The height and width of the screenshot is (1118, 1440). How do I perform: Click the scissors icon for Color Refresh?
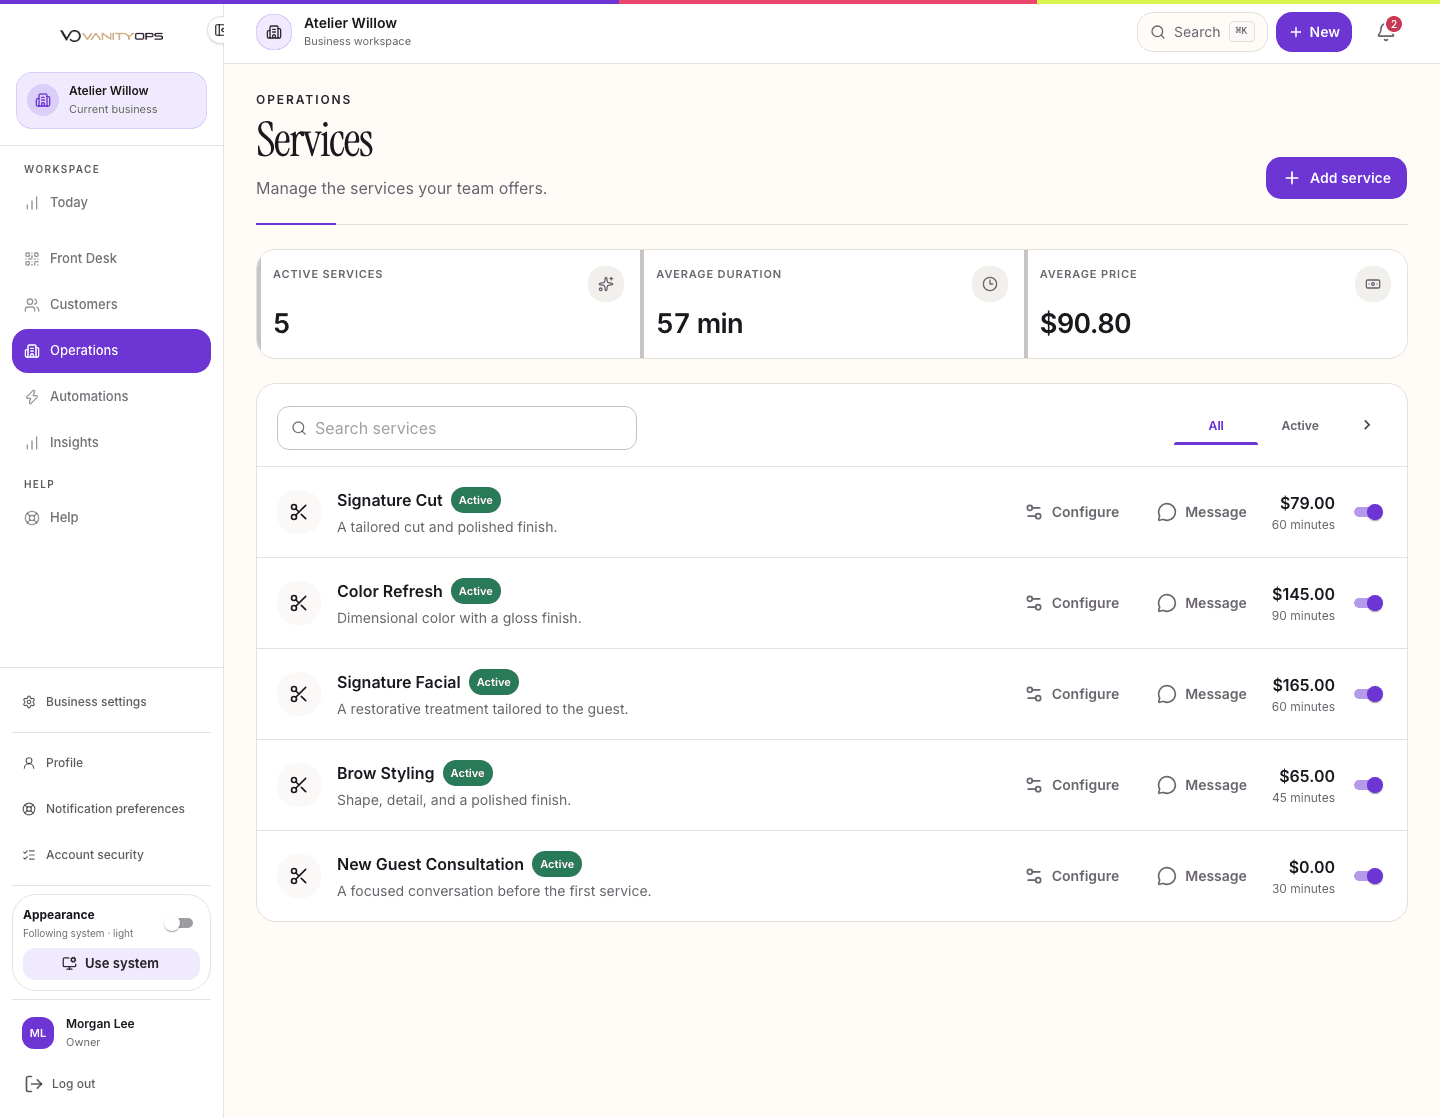point(299,603)
